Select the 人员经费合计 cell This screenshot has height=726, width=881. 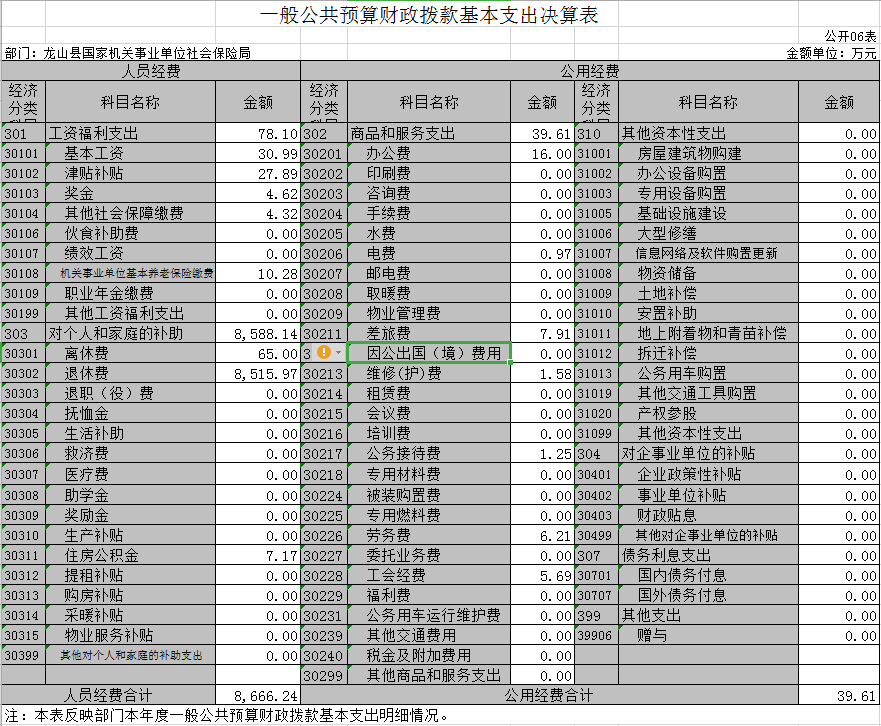pos(108,696)
